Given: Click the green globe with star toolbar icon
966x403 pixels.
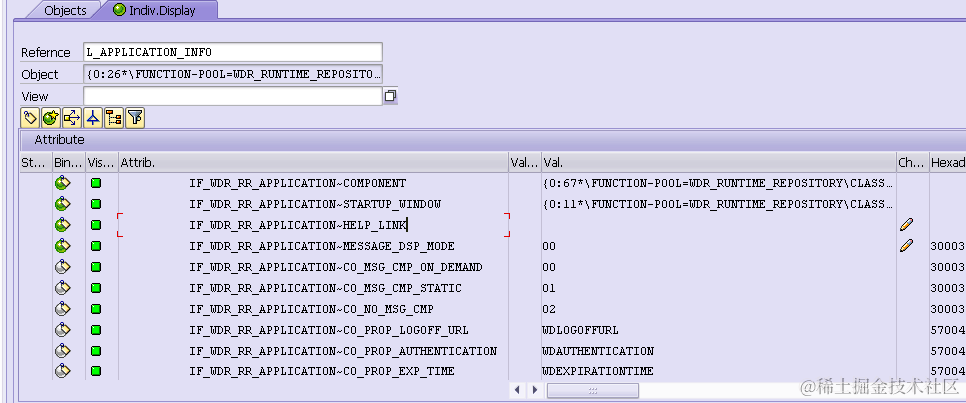Looking at the screenshot, I should (x=51, y=117).
